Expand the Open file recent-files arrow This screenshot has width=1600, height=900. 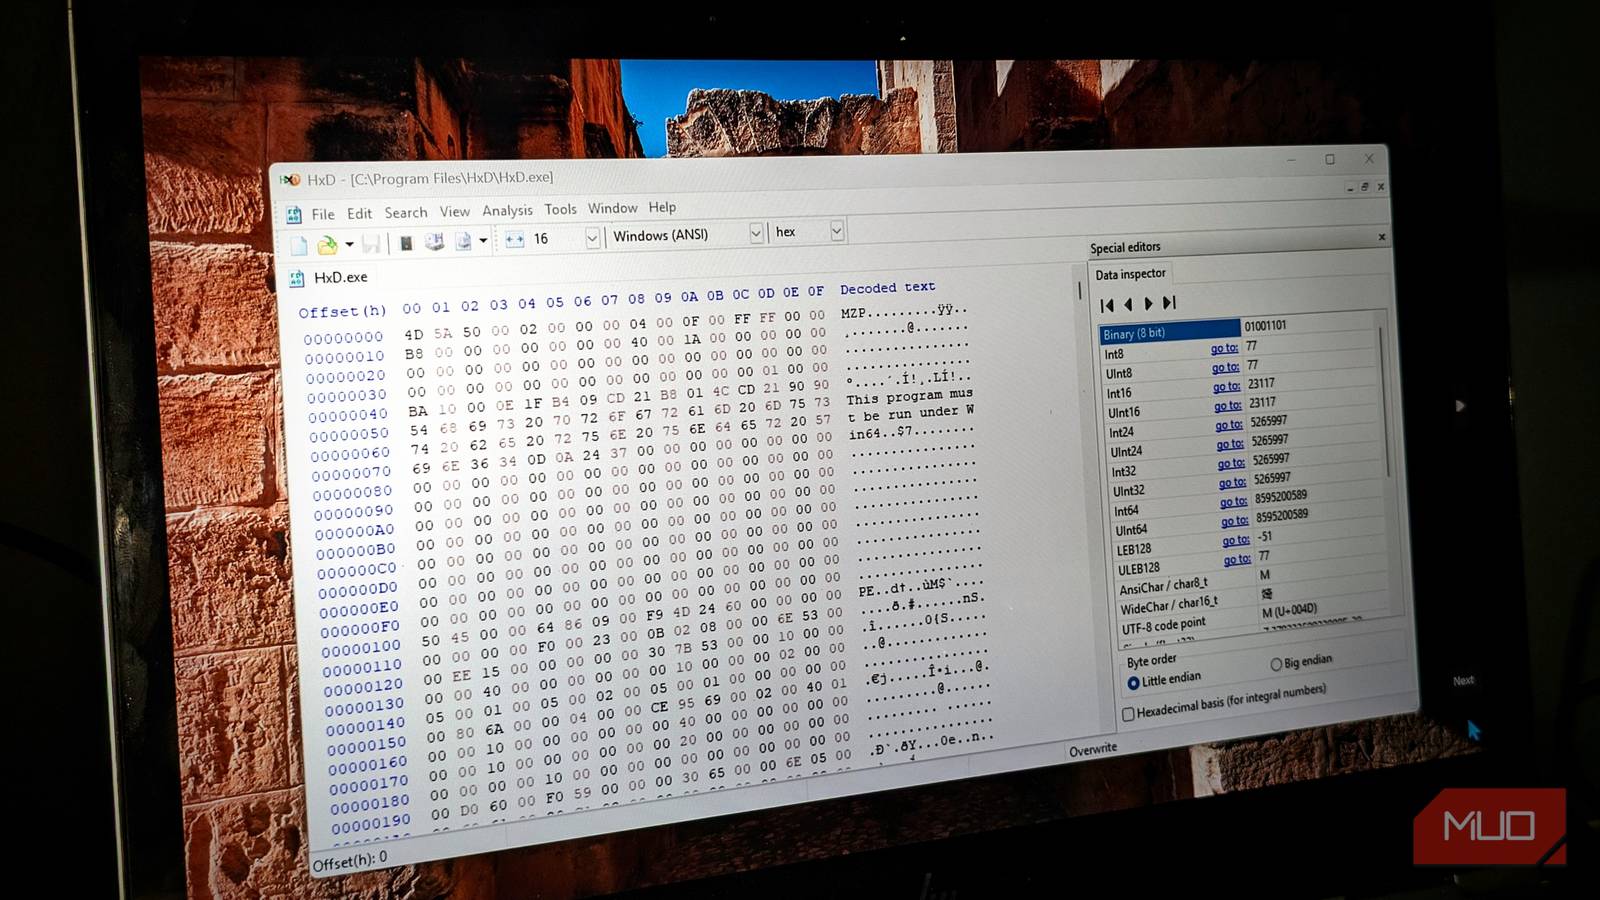point(349,244)
